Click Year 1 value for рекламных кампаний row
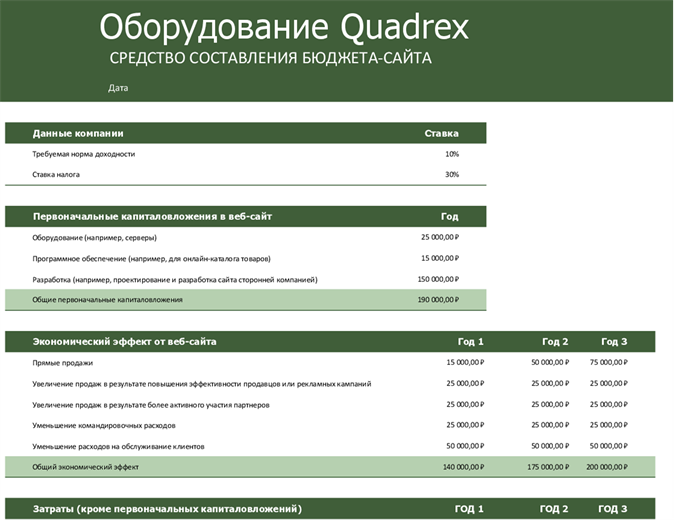The width and height of the screenshot is (675, 520). coord(465,383)
